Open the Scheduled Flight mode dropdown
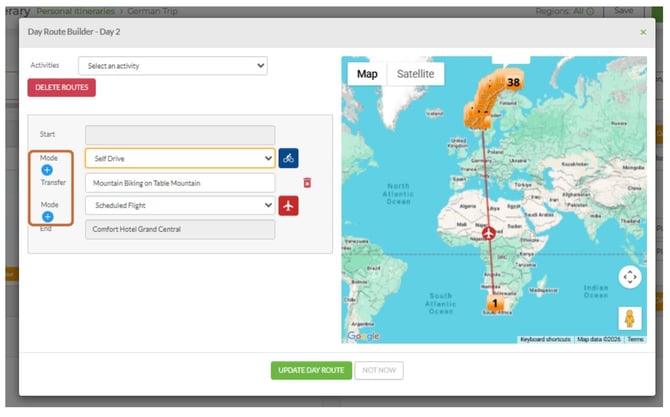The image size is (670, 417). (180, 206)
